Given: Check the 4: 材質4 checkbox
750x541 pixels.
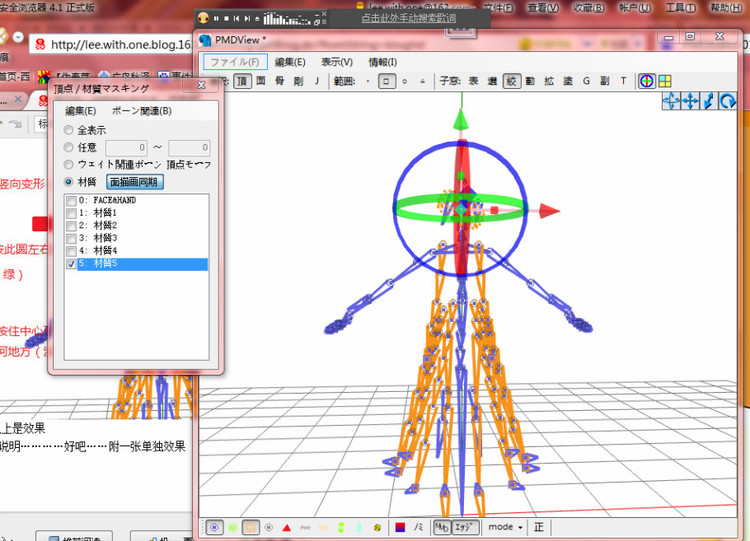Looking at the screenshot, I should pos(71,251).
